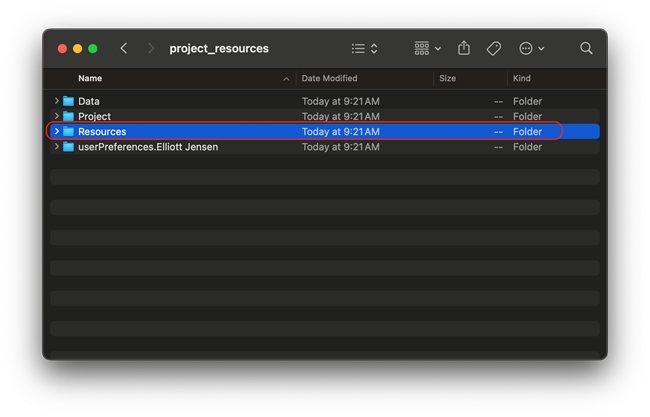Viewport: 650px width, 417px height.
Task: Sort by the Kind column header
Action: (x=522, y=78)
